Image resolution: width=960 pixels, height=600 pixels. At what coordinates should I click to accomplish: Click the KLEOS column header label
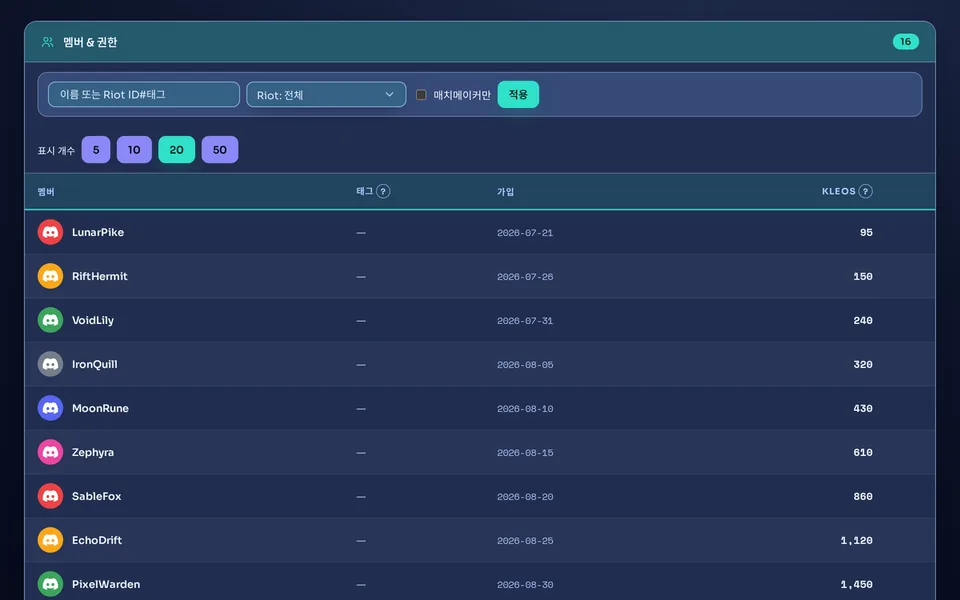839,192
